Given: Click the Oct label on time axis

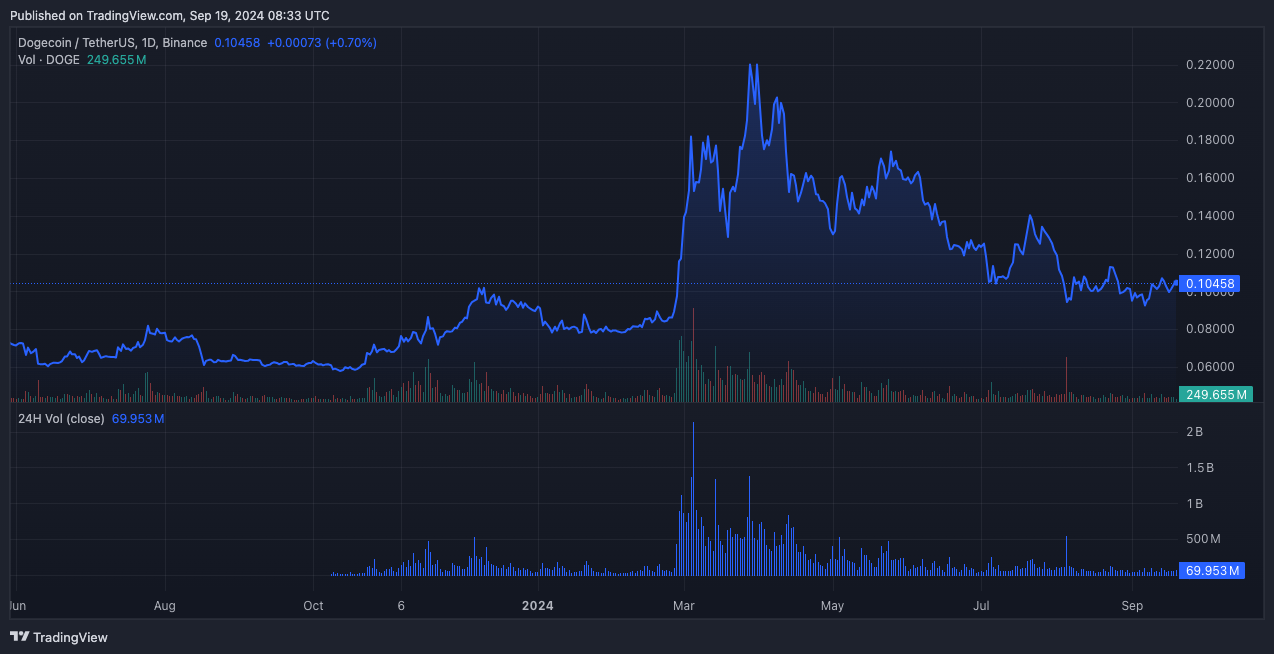Looking at the screenshot, I should (313, 606).
